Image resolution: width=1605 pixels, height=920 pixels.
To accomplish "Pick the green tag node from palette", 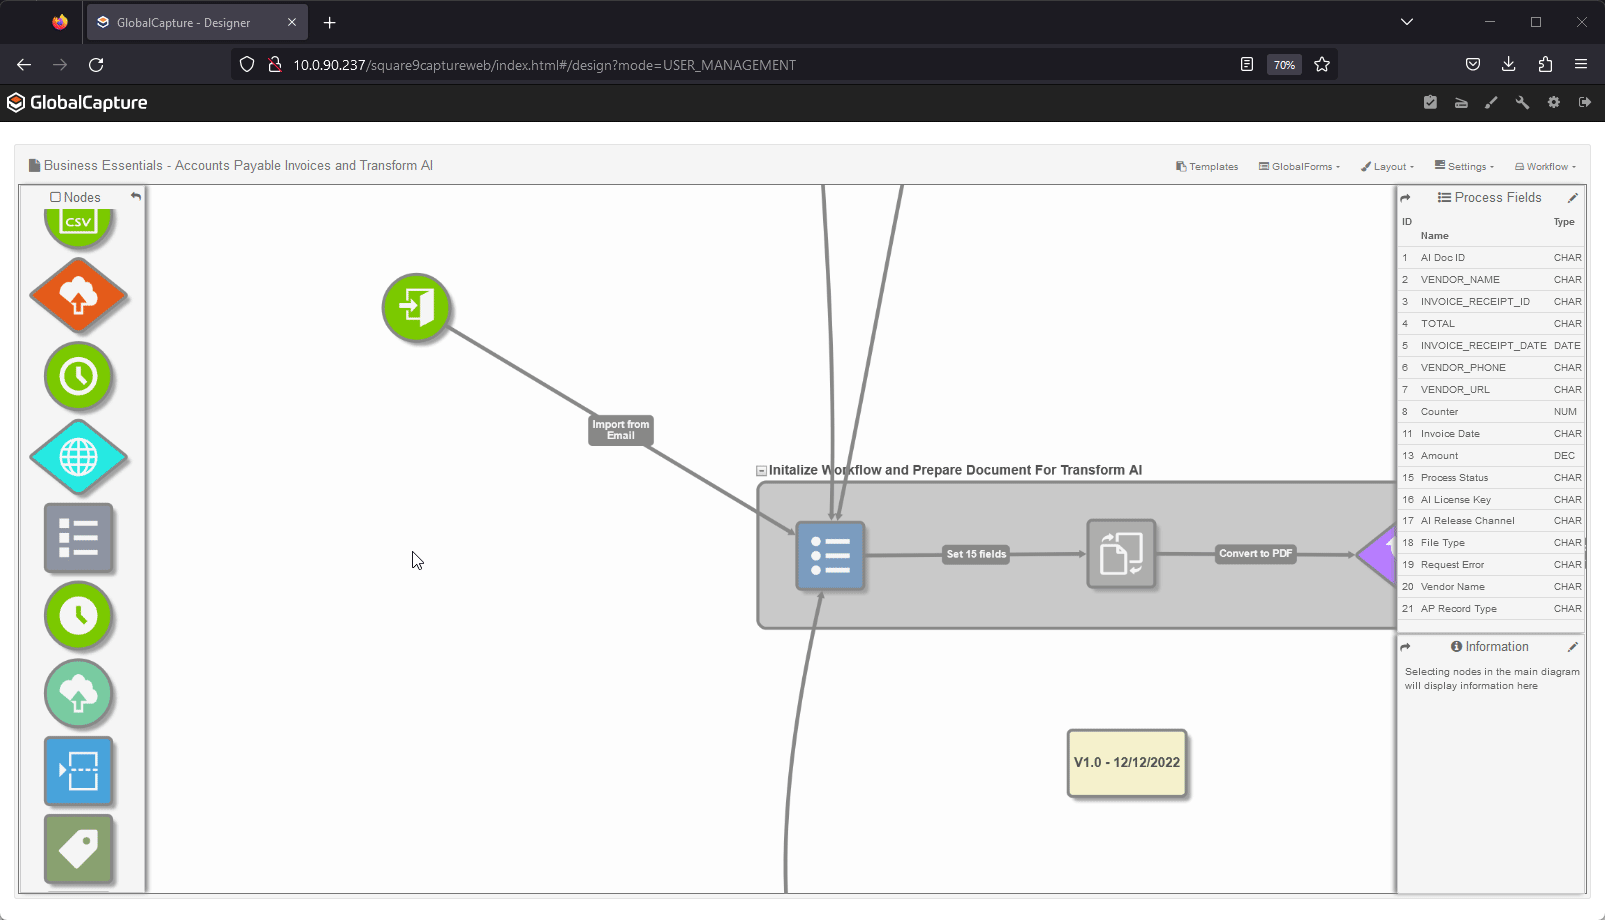I will [x=78, y=849].
